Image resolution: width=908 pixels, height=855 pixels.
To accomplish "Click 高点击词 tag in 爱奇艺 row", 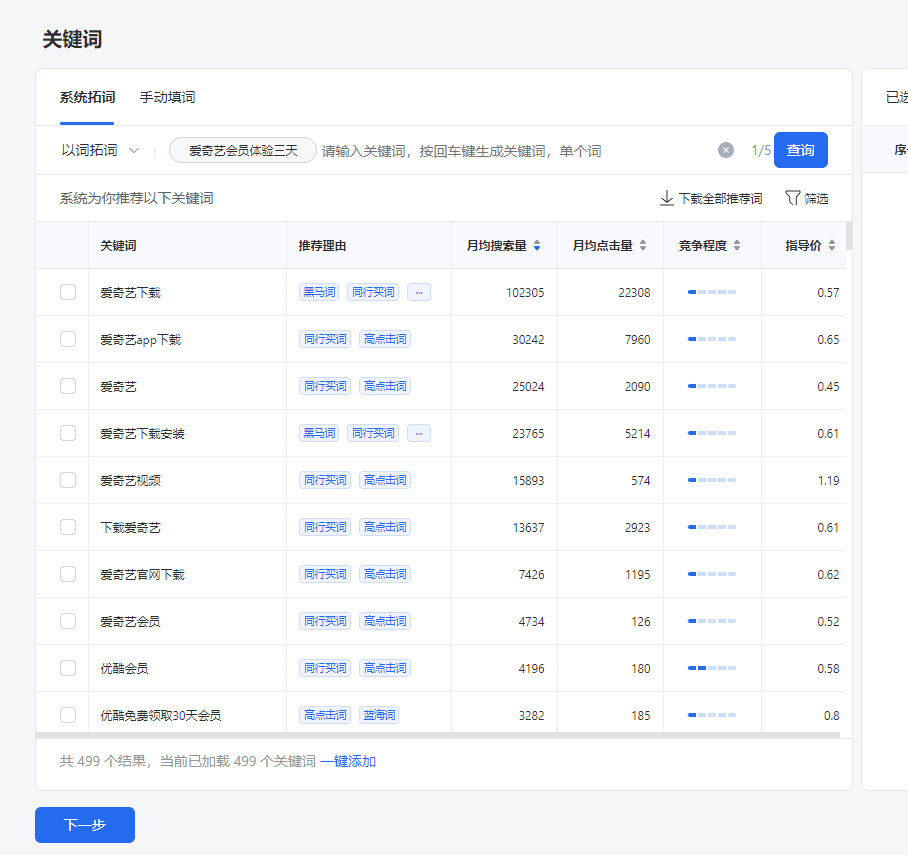I will [x=385, y=386].
